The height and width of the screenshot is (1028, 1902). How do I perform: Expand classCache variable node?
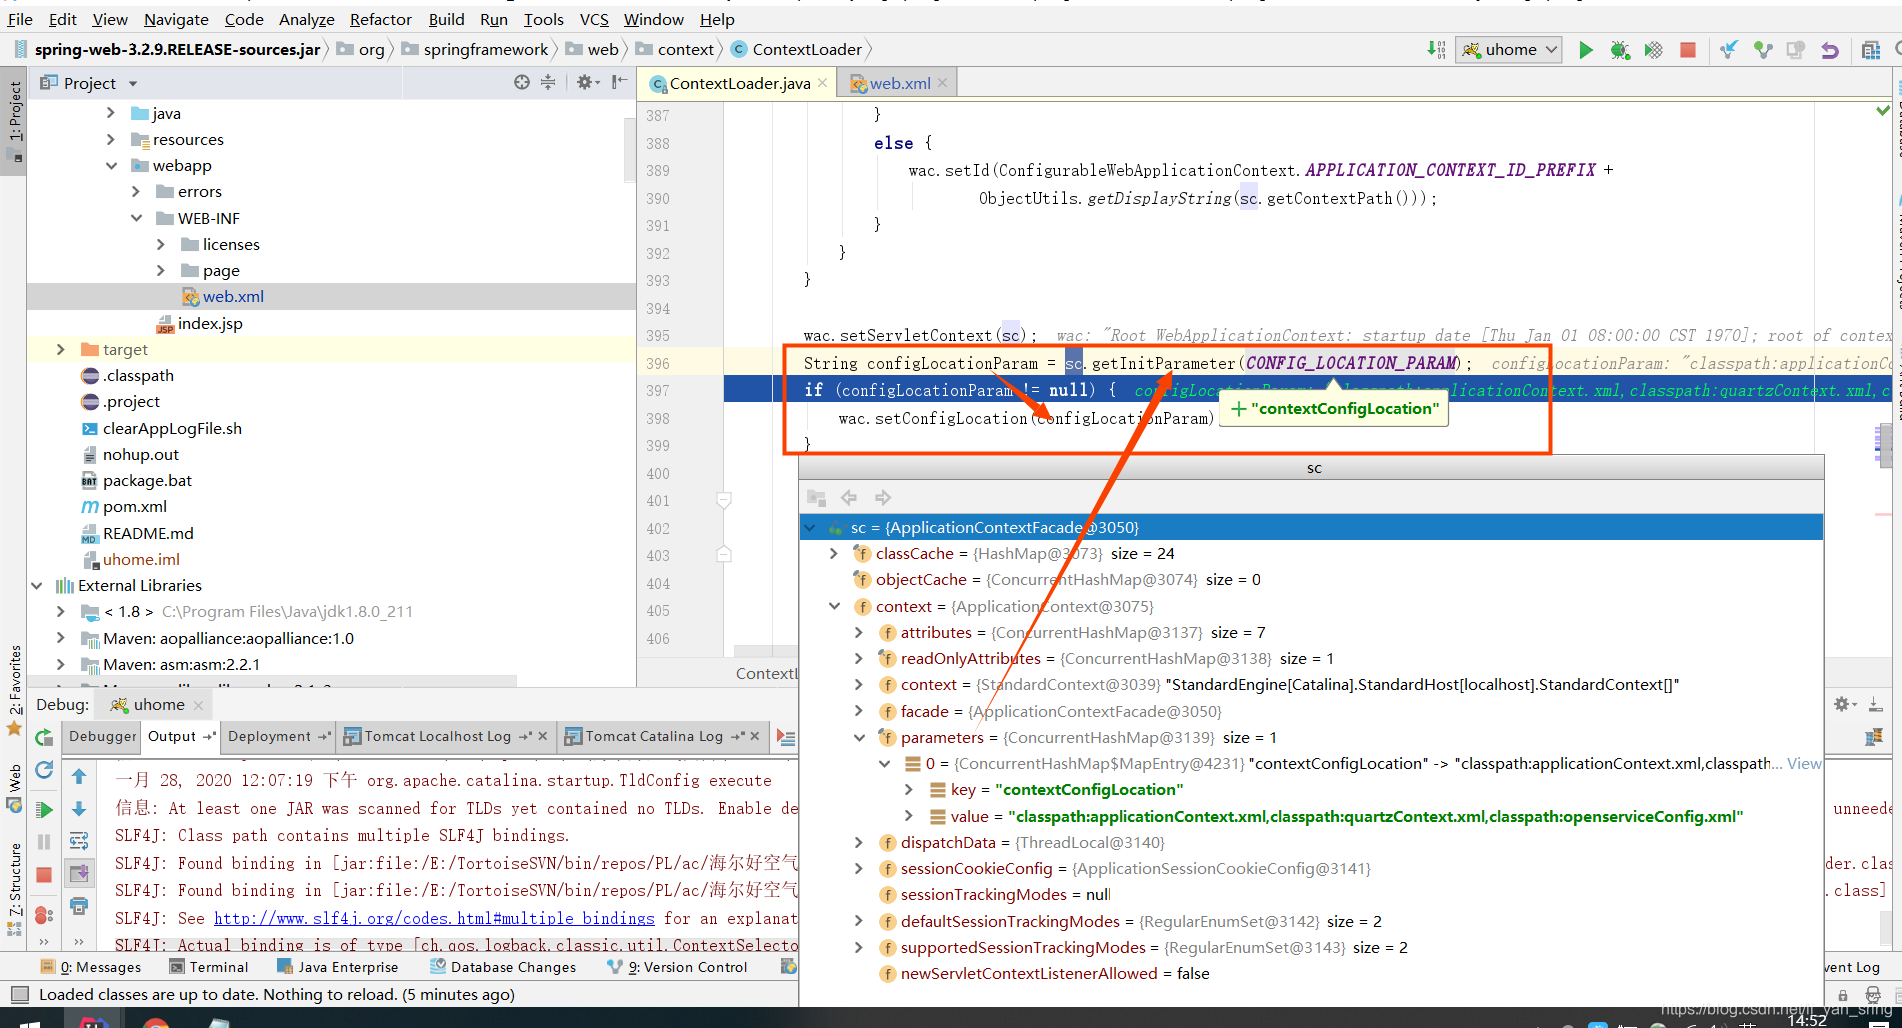click(834, 553)
